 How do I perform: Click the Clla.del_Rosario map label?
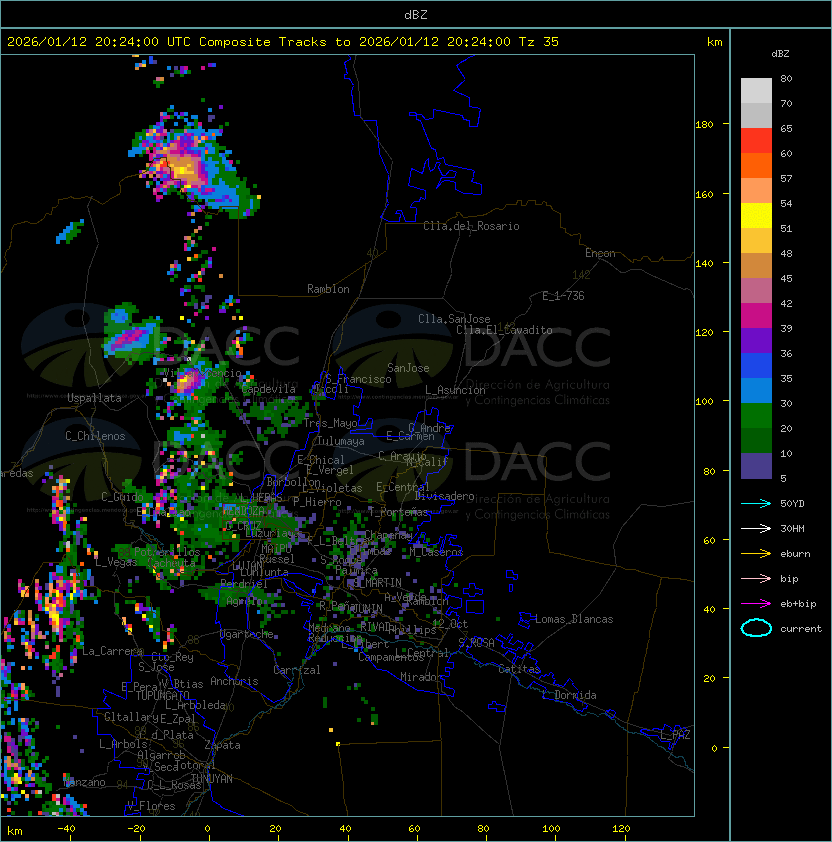pyautogui.click(x=471, y=226)
